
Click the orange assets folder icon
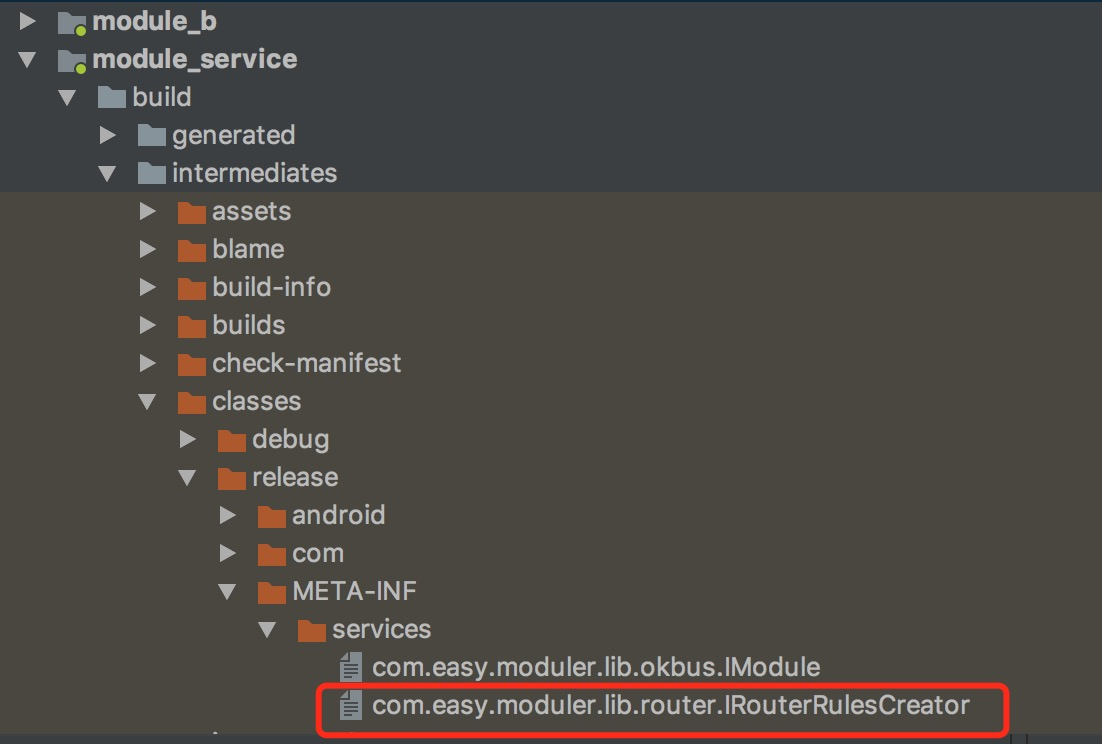pyautogui.click(x=191, y=211)
